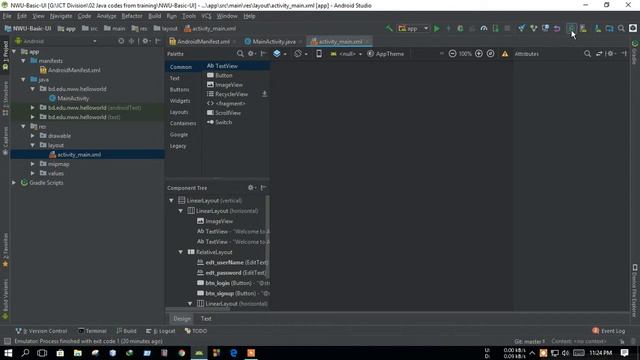Open the Terminal tool window

[93, 331]
